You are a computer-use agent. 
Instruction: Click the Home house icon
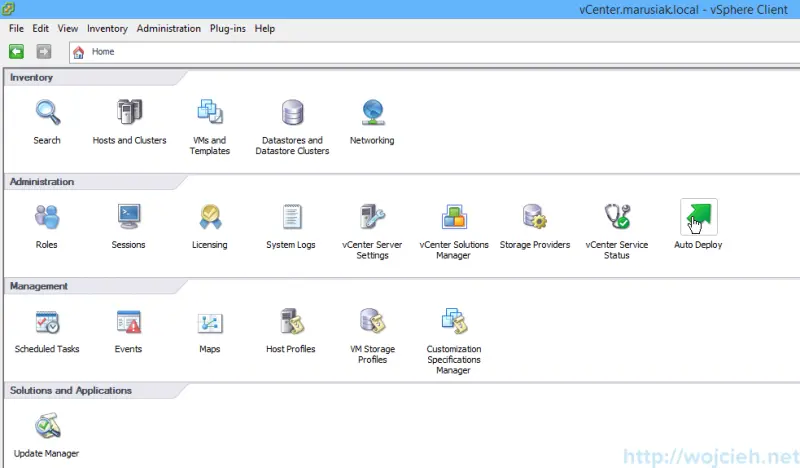[79, 52]
